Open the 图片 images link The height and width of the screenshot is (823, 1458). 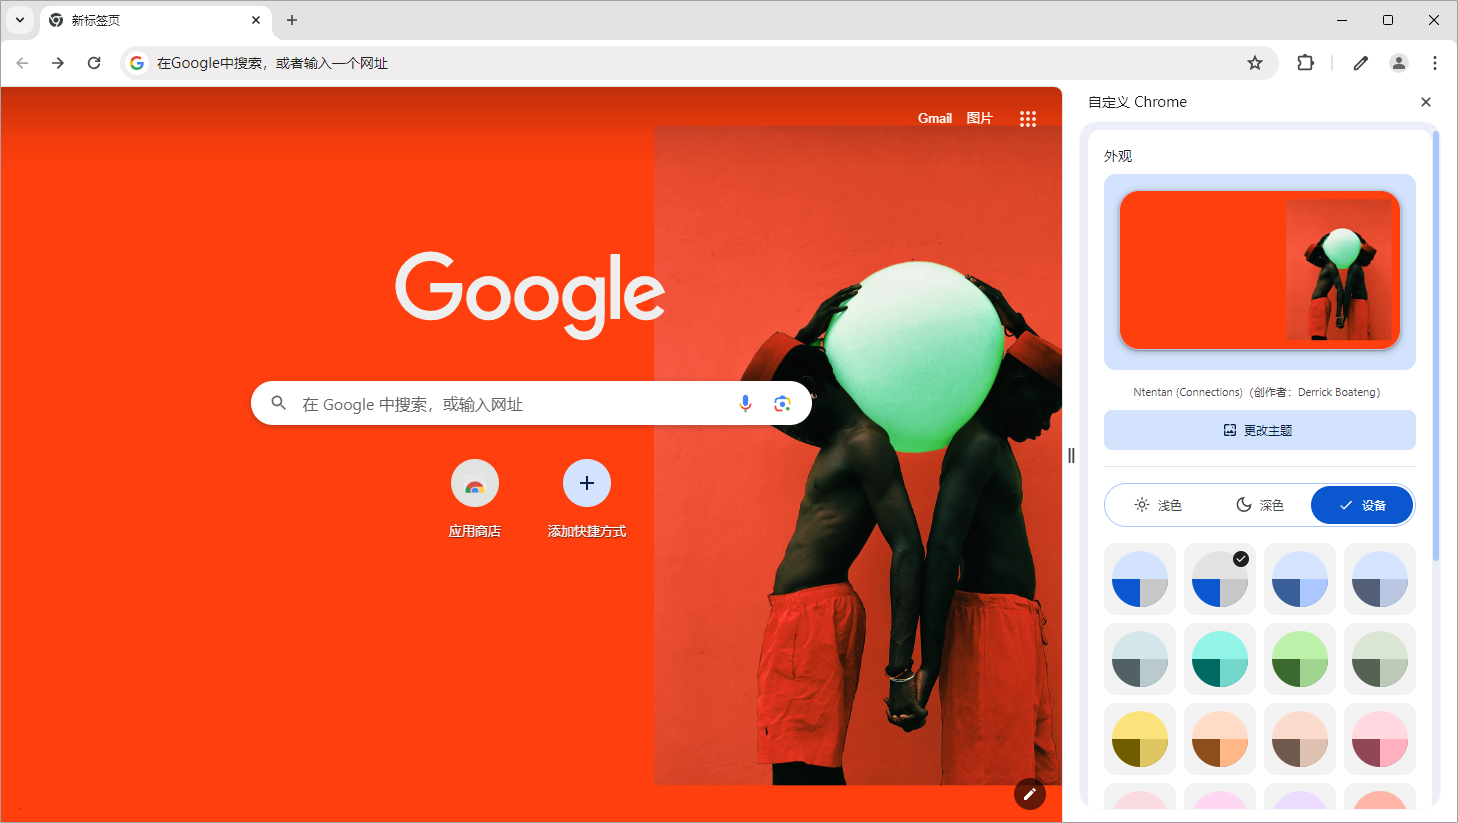(980, 118)
